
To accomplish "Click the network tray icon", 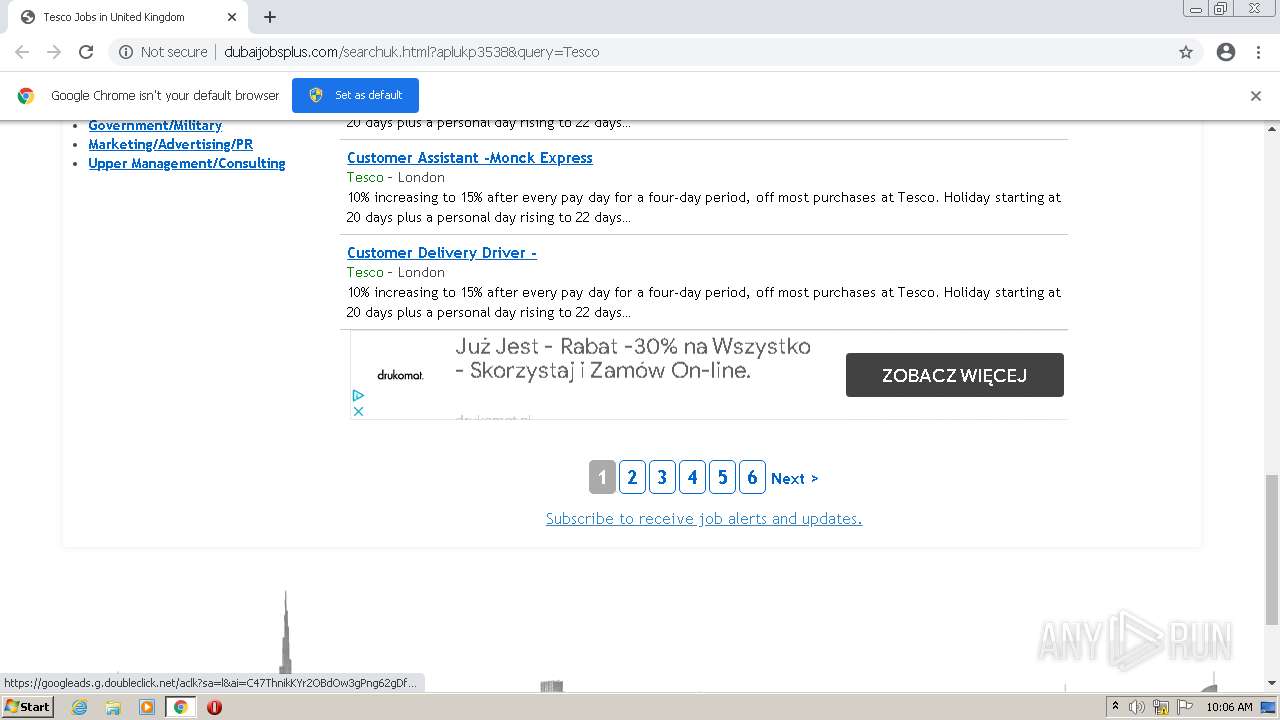I will pyautogui.click(x=1161, y=707).
